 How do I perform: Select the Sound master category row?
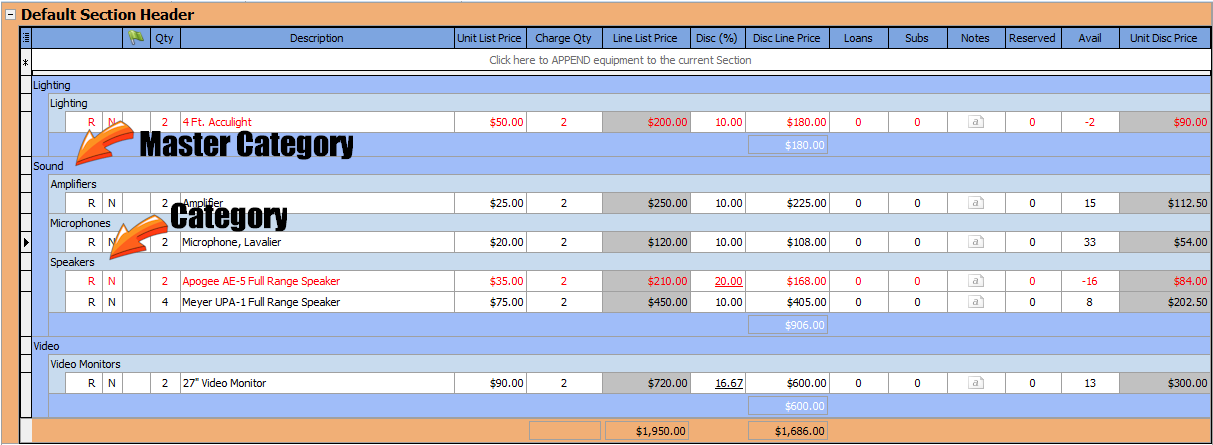pyautogui.click(x=49, y=166)
